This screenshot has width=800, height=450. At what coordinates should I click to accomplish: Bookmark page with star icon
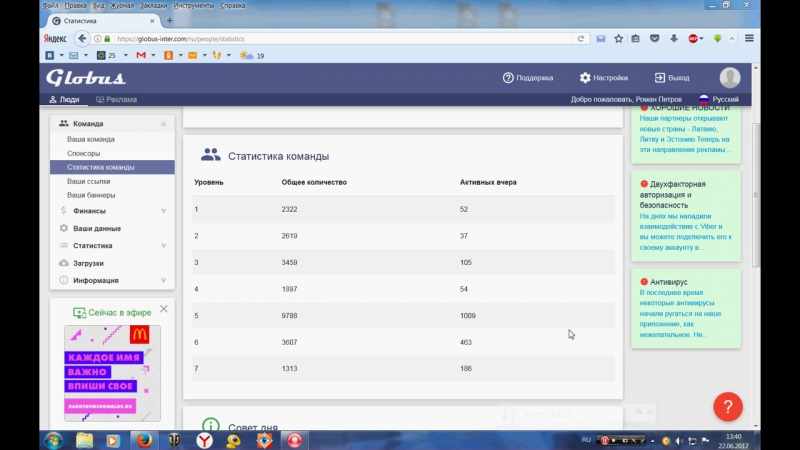tap(618, 39)
